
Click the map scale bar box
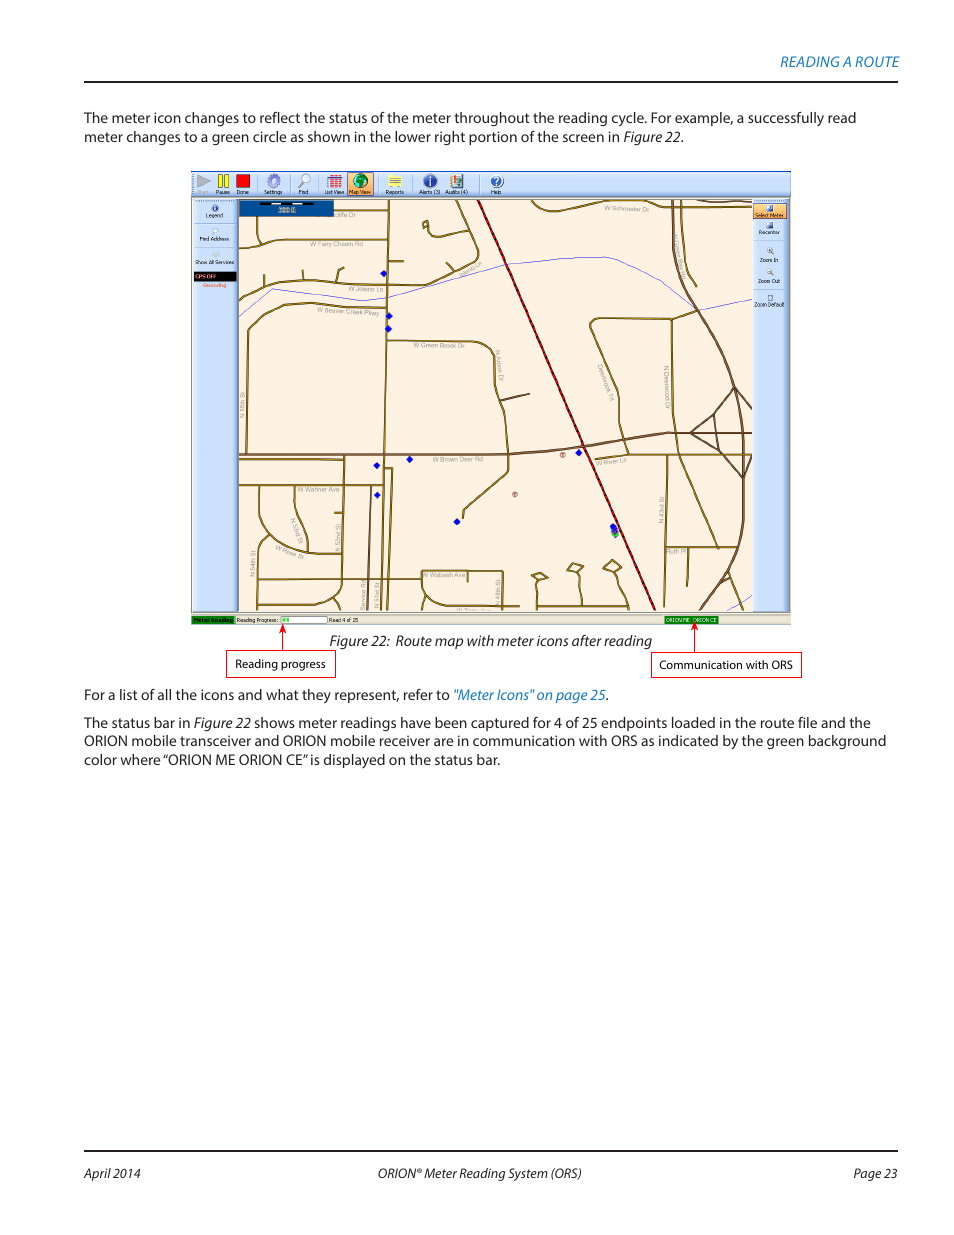(x=285, y=209)
